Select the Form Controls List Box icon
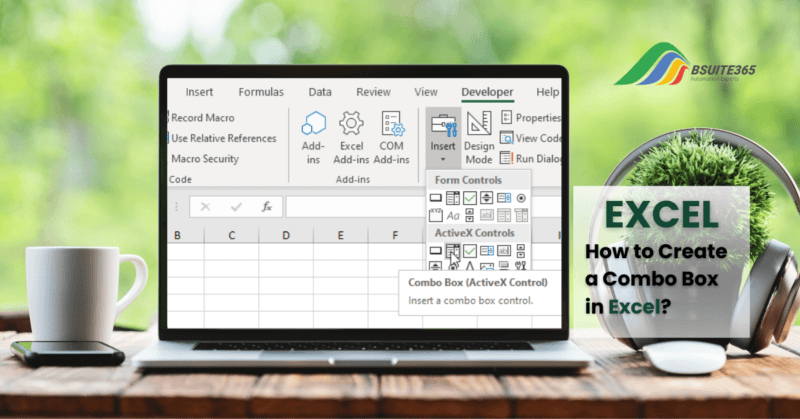The height and width of the screenshot is (419, 800). coord(504,198)
